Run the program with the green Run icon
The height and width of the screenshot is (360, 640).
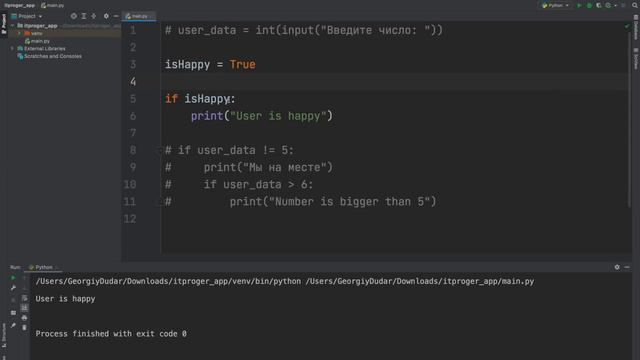[x=579, y=5]
